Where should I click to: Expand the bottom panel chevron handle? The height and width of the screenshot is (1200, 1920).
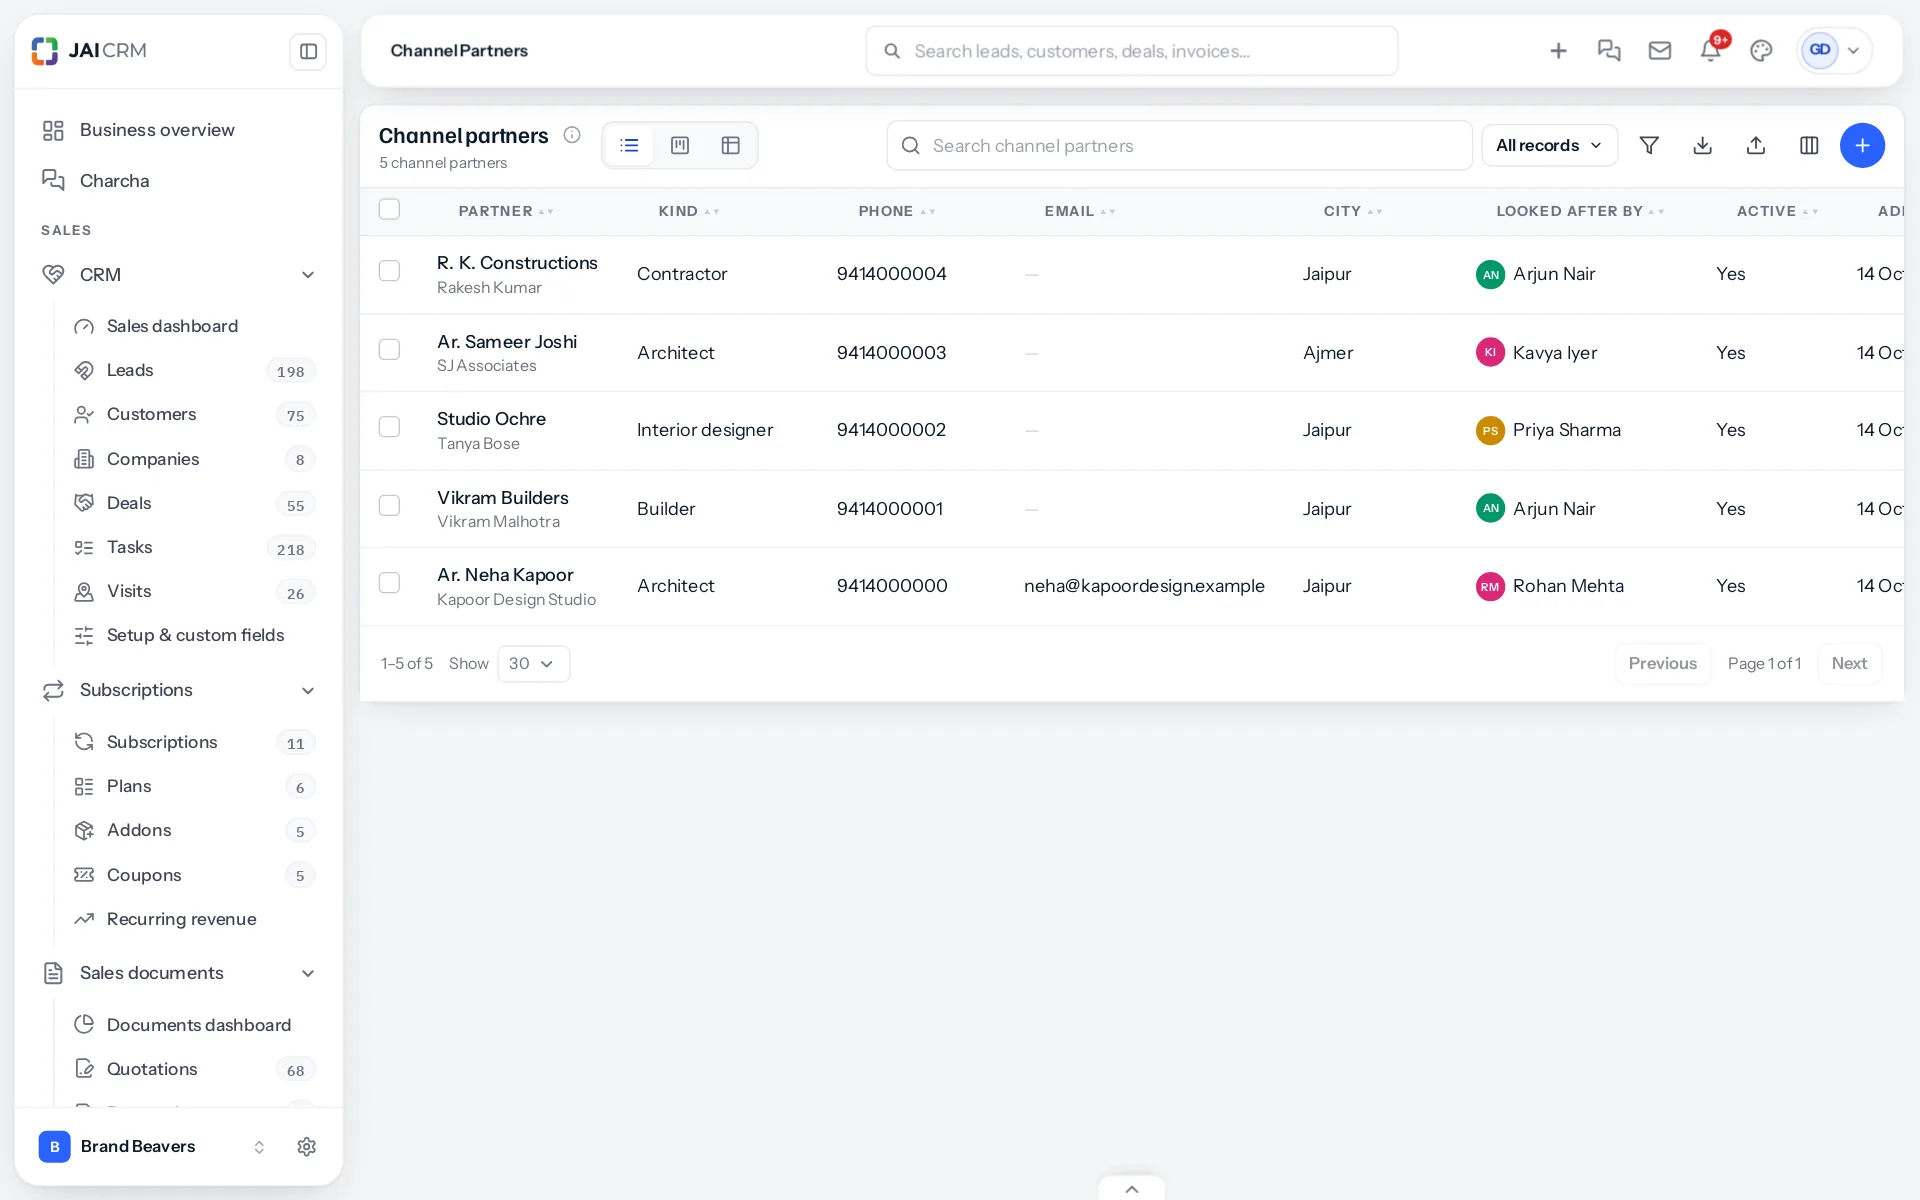click(1131, 1188)
